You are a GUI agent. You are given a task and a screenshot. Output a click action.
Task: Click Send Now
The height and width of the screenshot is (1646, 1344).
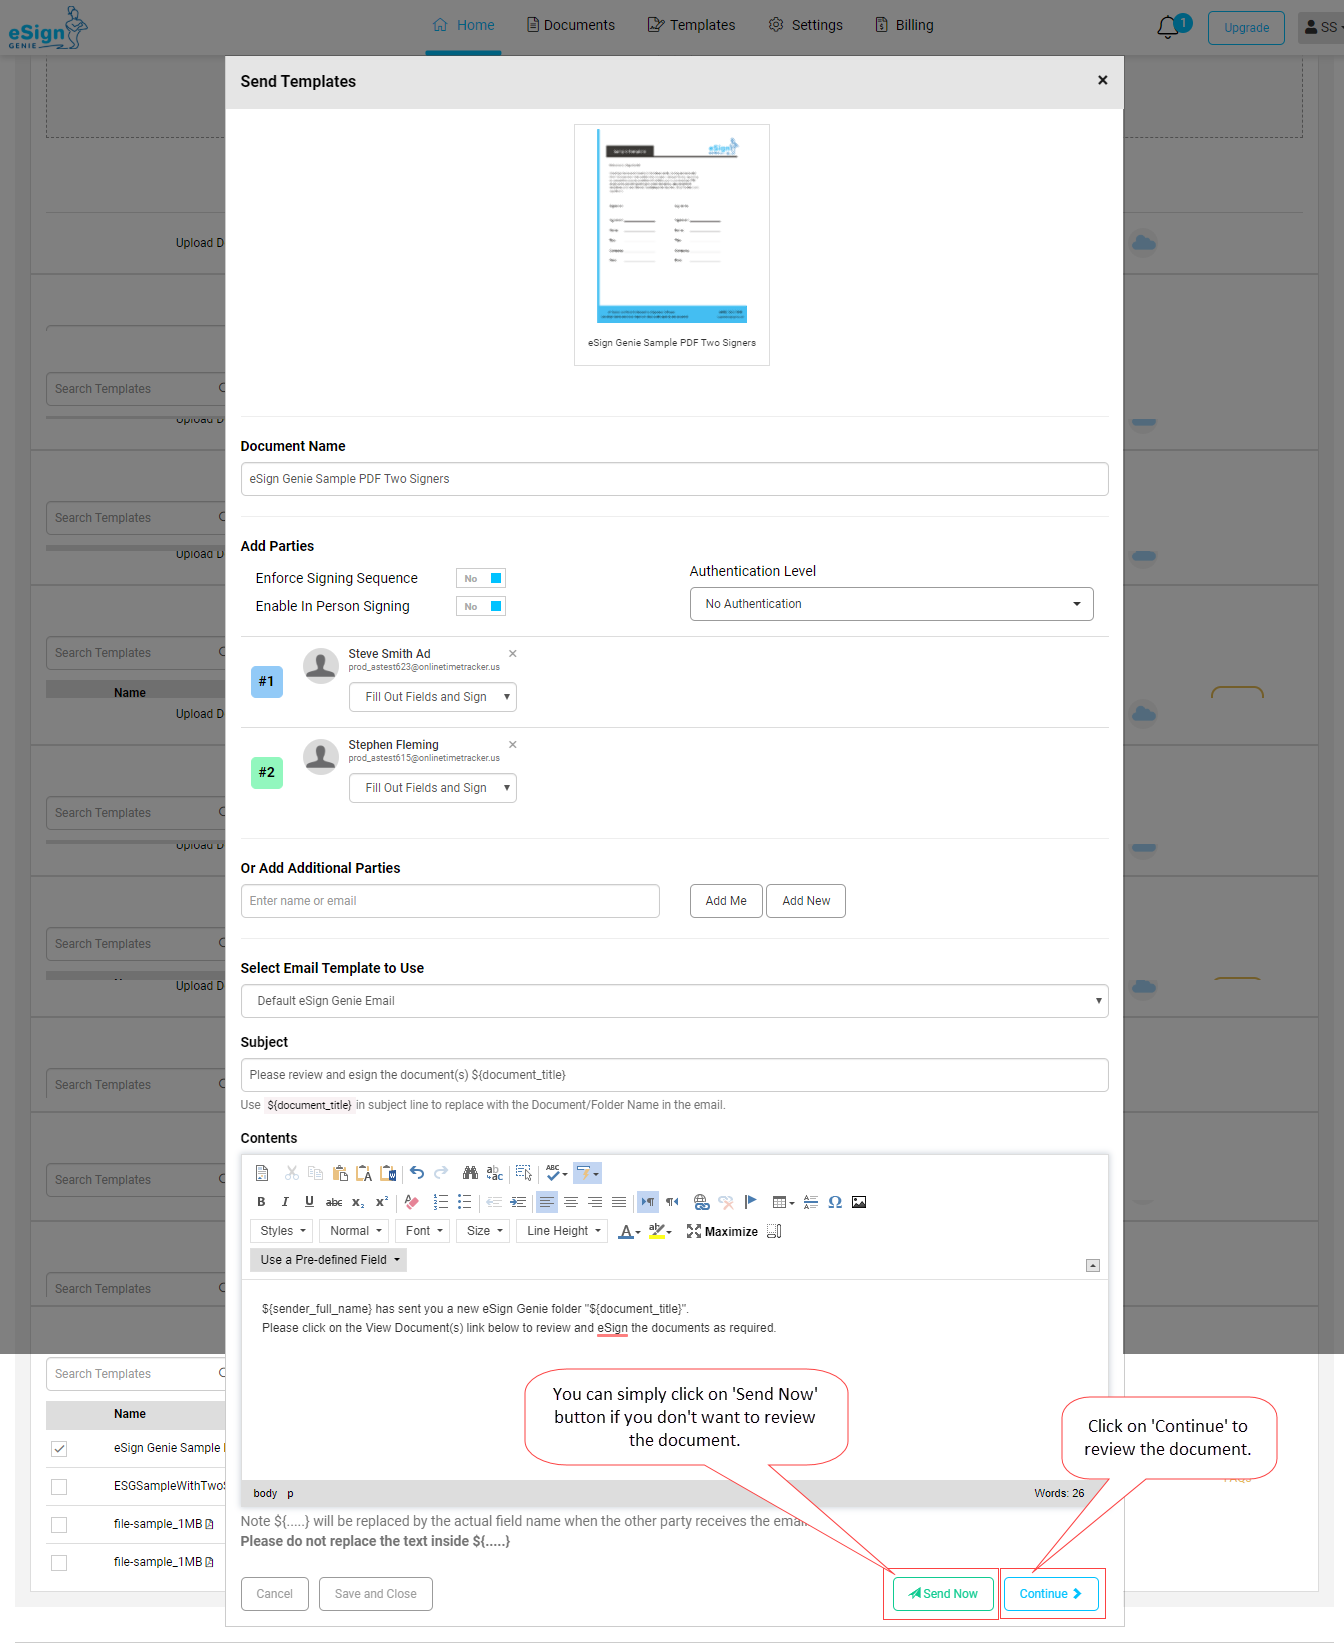tap(943, 1594)
